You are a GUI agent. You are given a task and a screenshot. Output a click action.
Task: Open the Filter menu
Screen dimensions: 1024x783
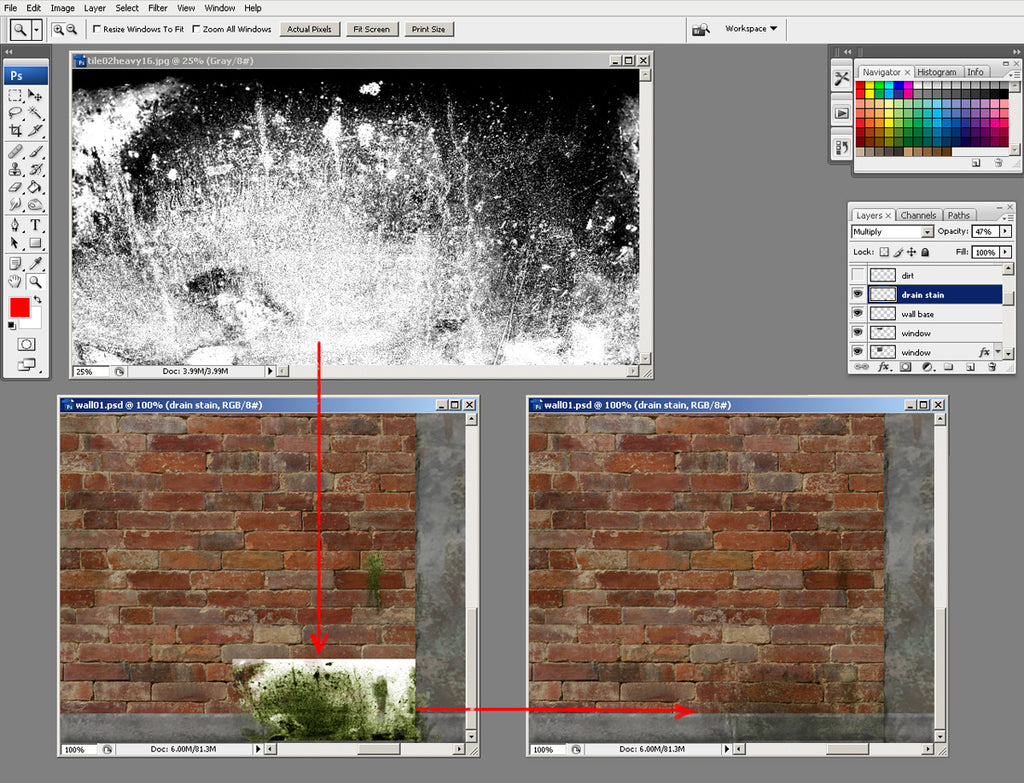[157, 8]
